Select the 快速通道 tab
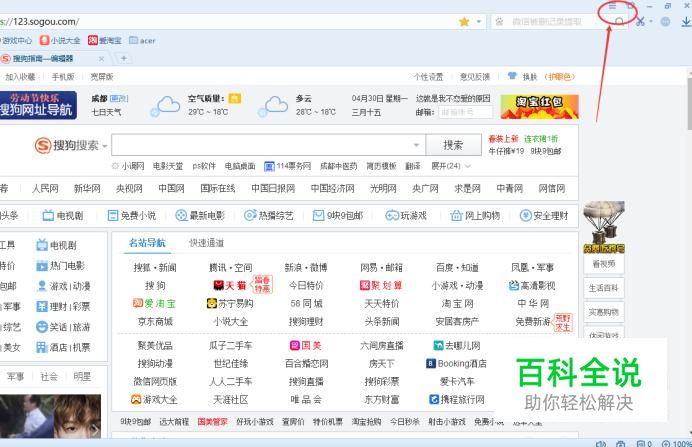Image resolution: width=692 pixels, height=447 pixels. click(x=207, y=243)
